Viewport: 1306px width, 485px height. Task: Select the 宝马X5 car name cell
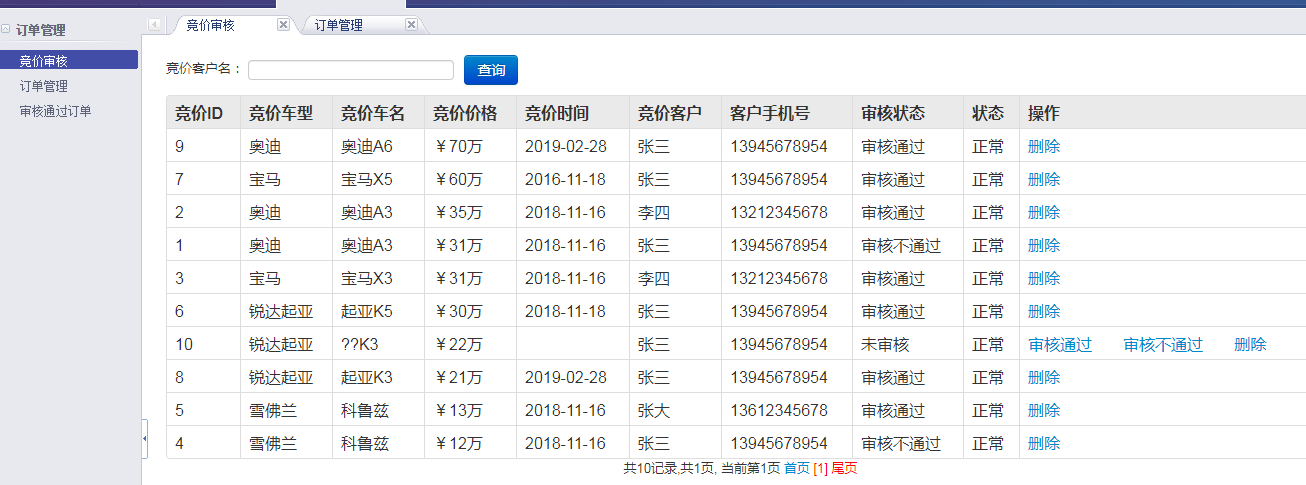click(x=378, y=180)
